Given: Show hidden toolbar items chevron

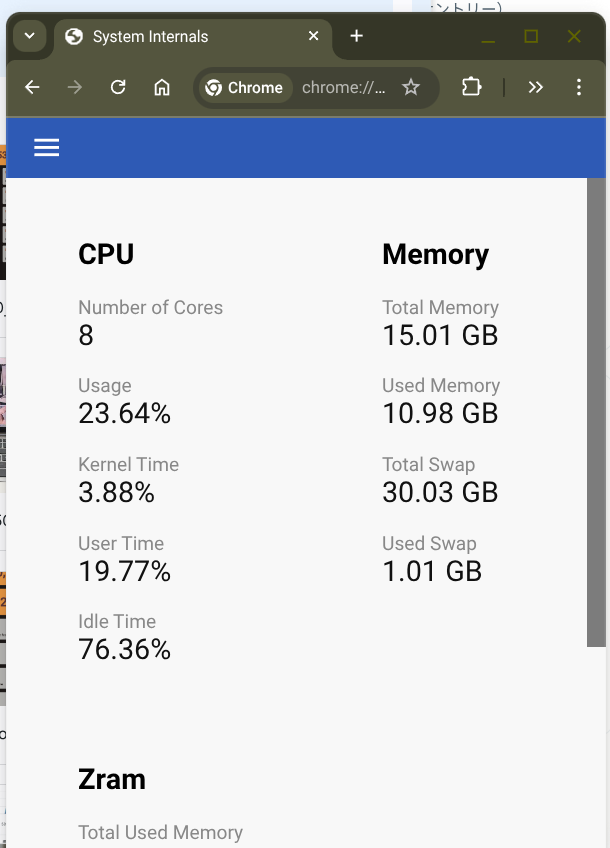Looking at the screenshot, I should point(535,87).
